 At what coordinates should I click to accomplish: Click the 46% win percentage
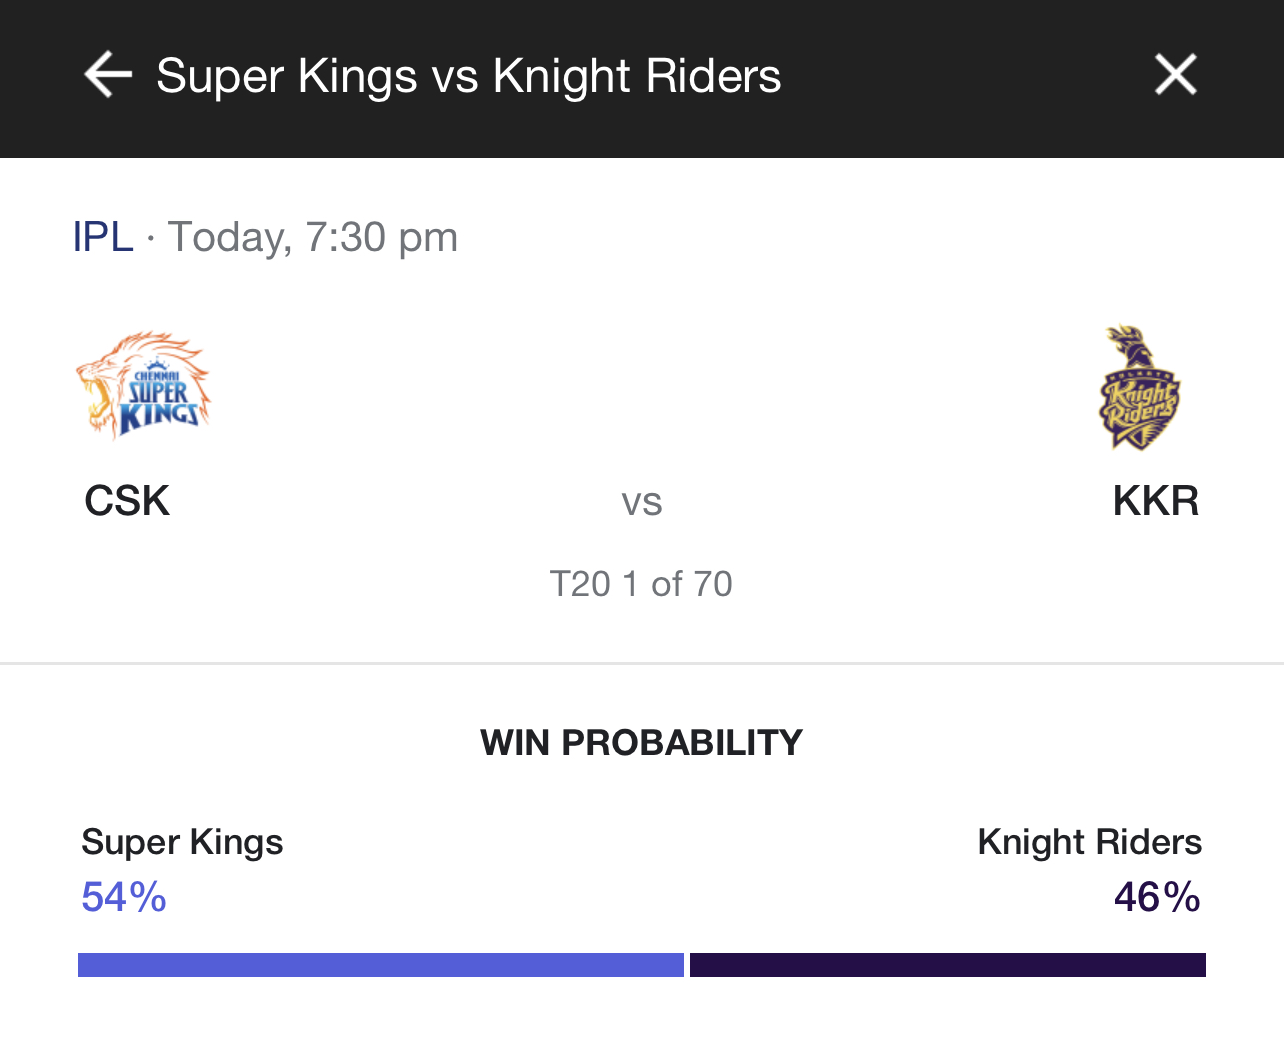(1157, 897)
